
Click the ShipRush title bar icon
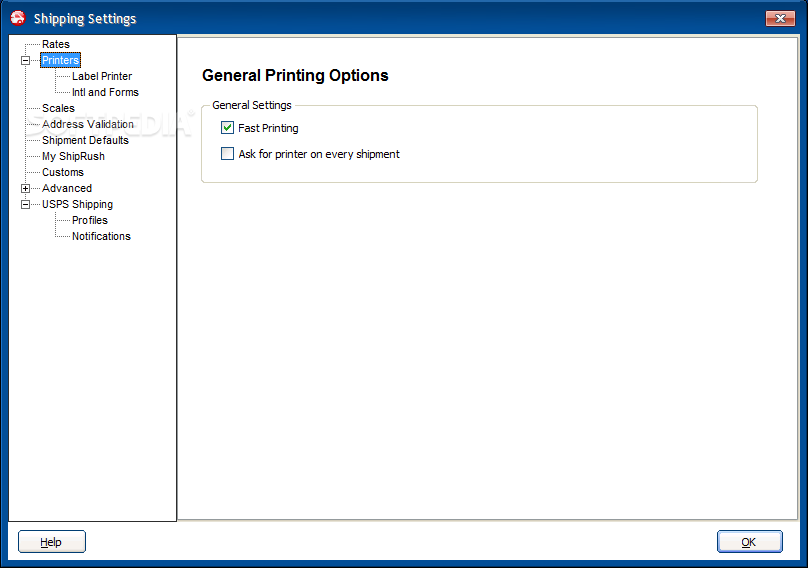18,18
